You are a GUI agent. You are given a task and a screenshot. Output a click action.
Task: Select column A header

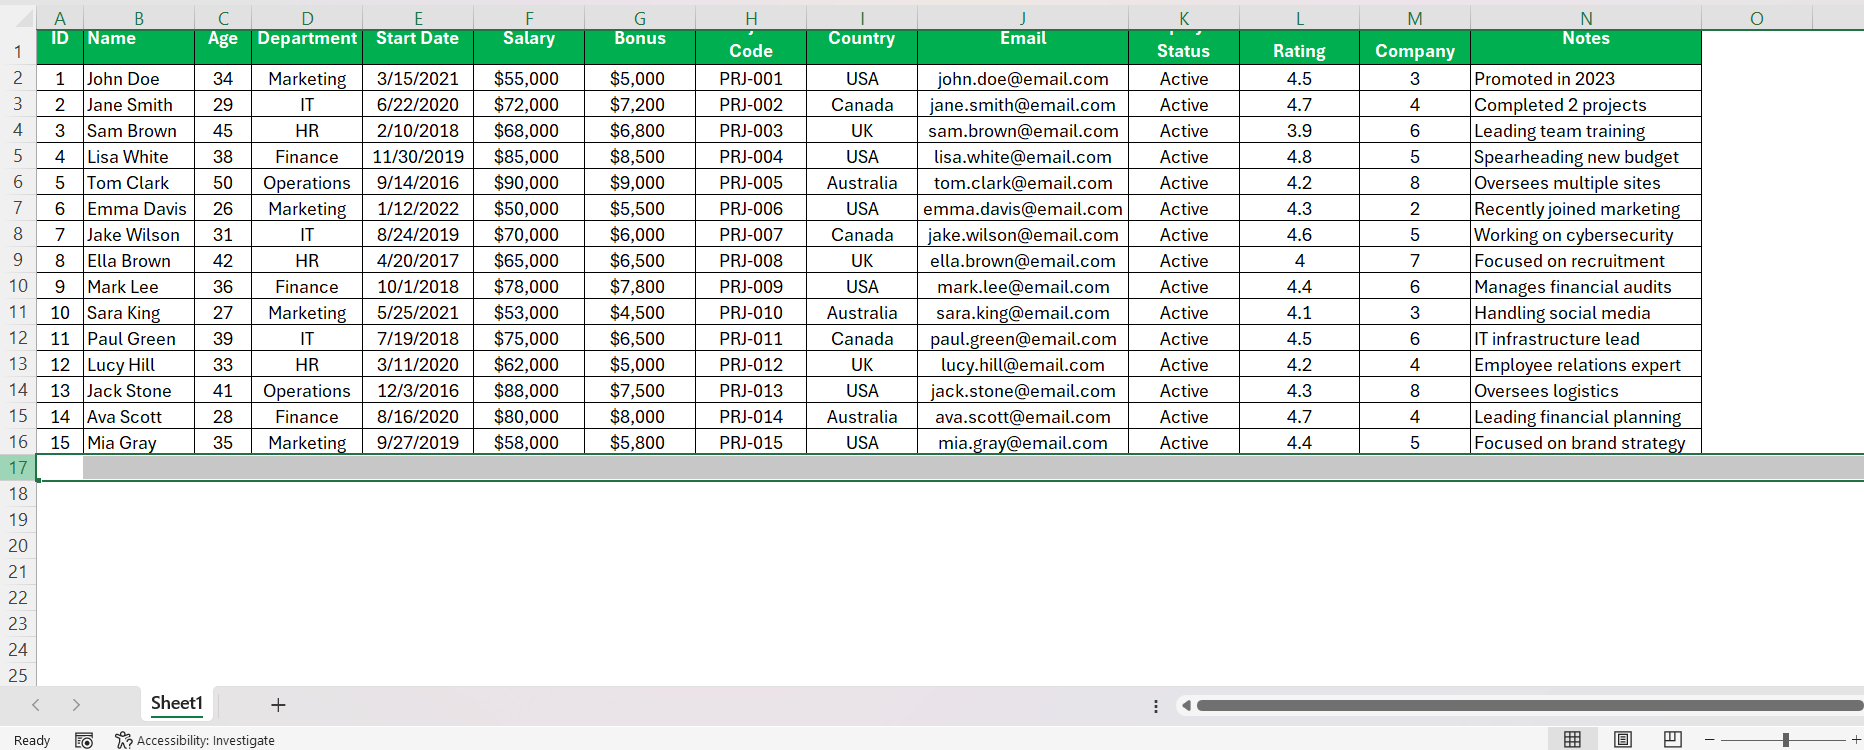click(60, 18)
